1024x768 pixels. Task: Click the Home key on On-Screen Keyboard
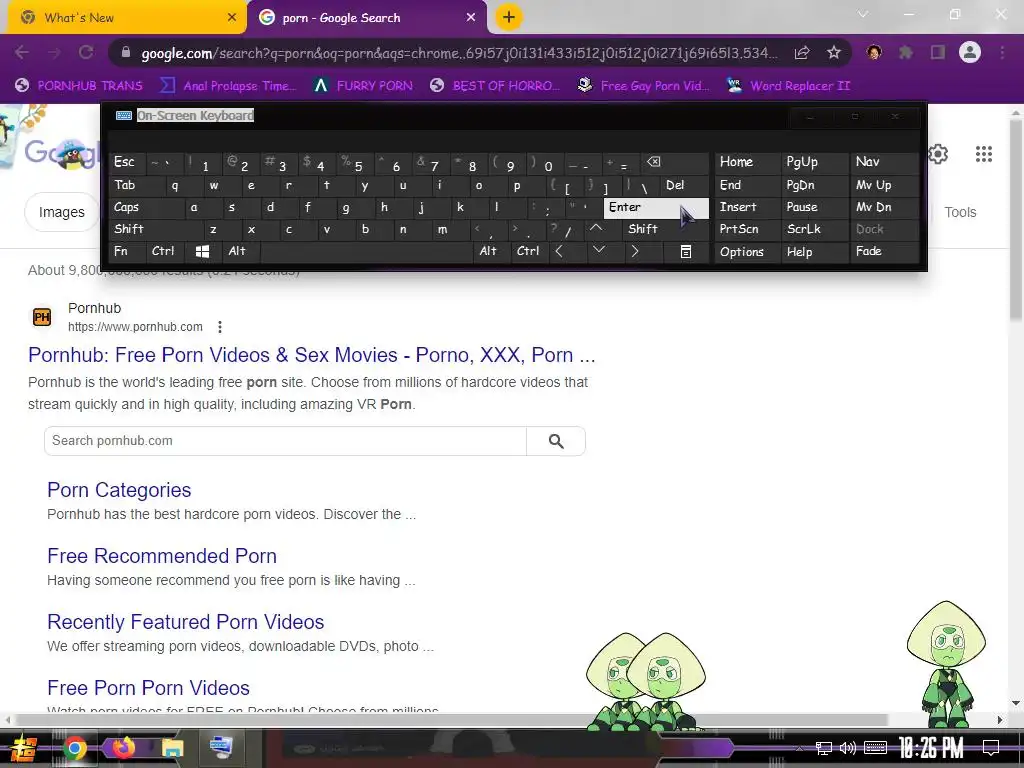tap(747, 162)
